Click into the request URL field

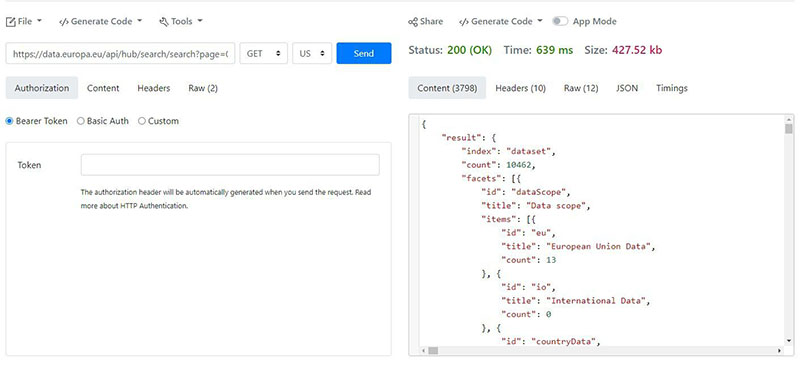[120, 53]
